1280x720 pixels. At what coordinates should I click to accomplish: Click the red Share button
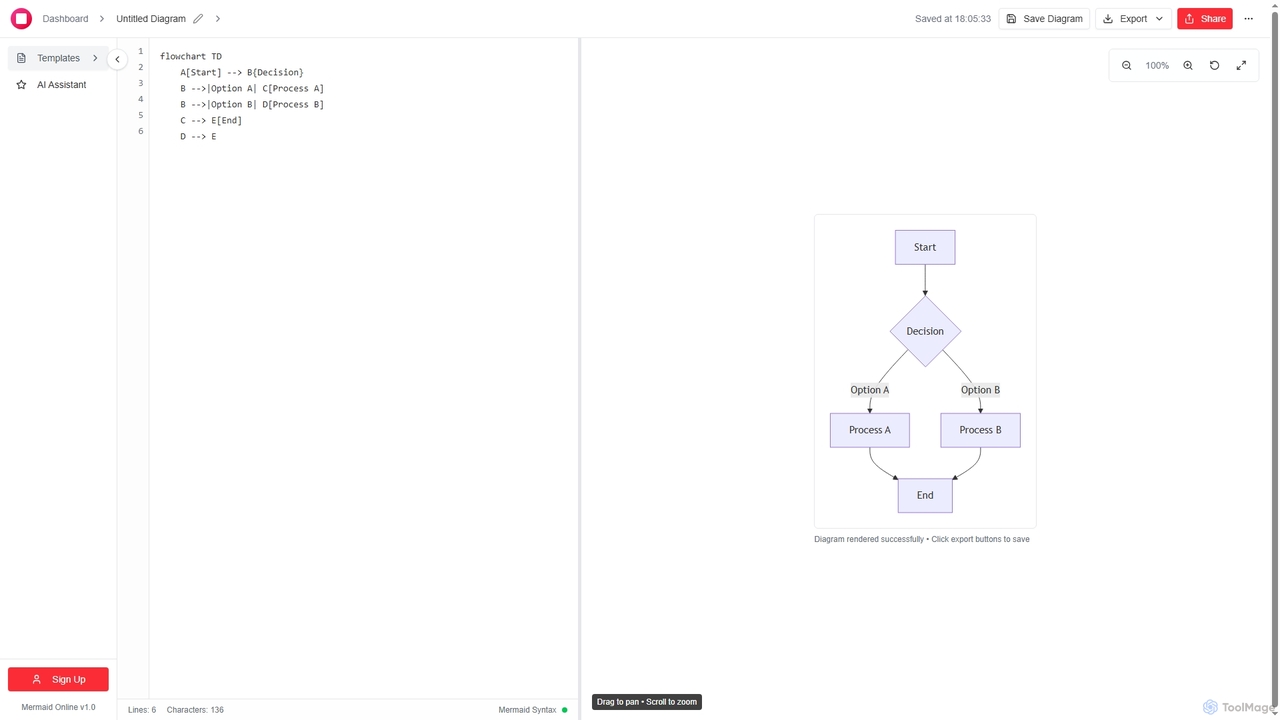(x=1205, y=19)
